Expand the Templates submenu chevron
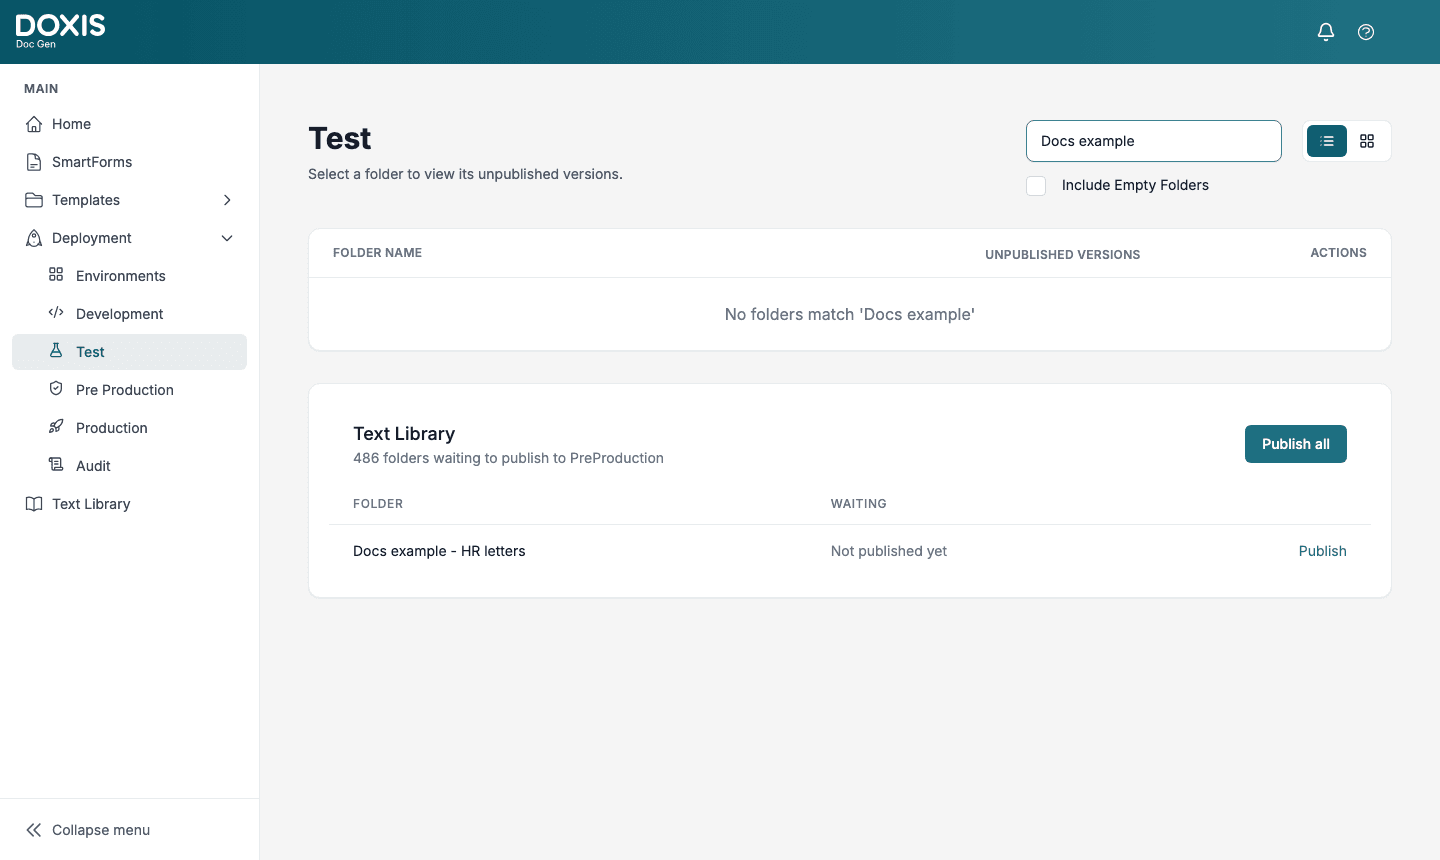 tap(227, 200)
